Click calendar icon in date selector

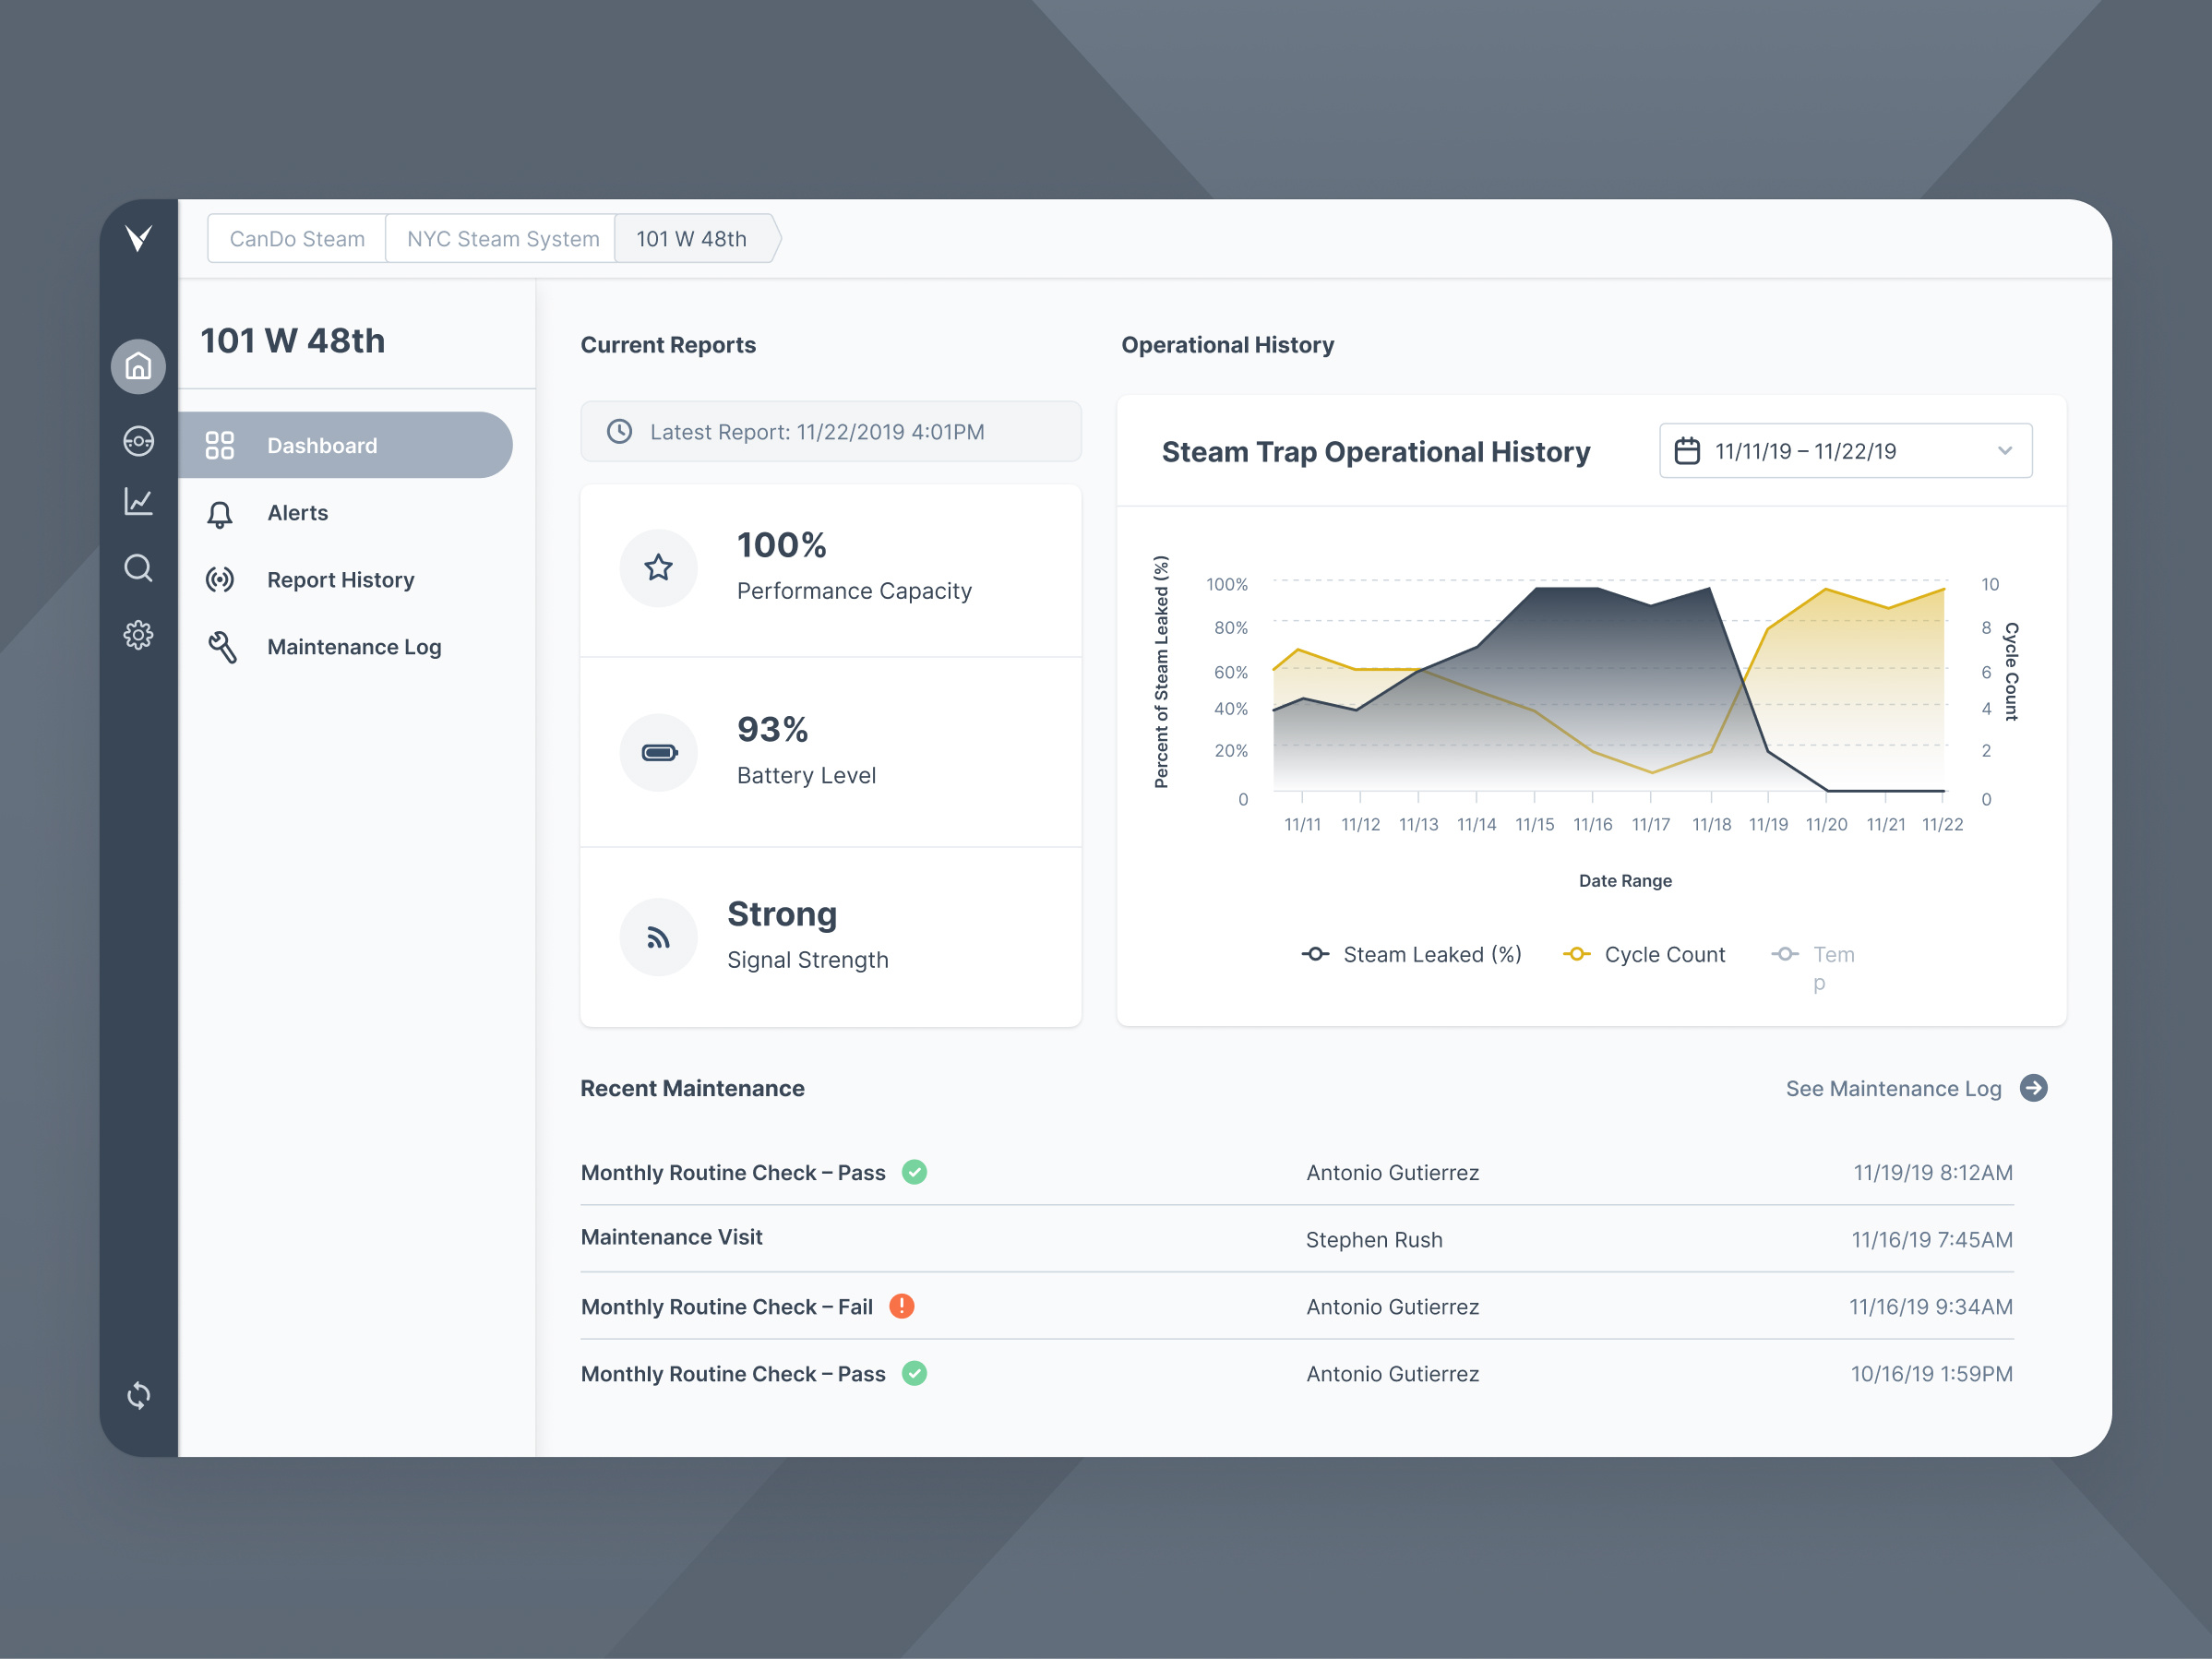[x=1687, y=451]
